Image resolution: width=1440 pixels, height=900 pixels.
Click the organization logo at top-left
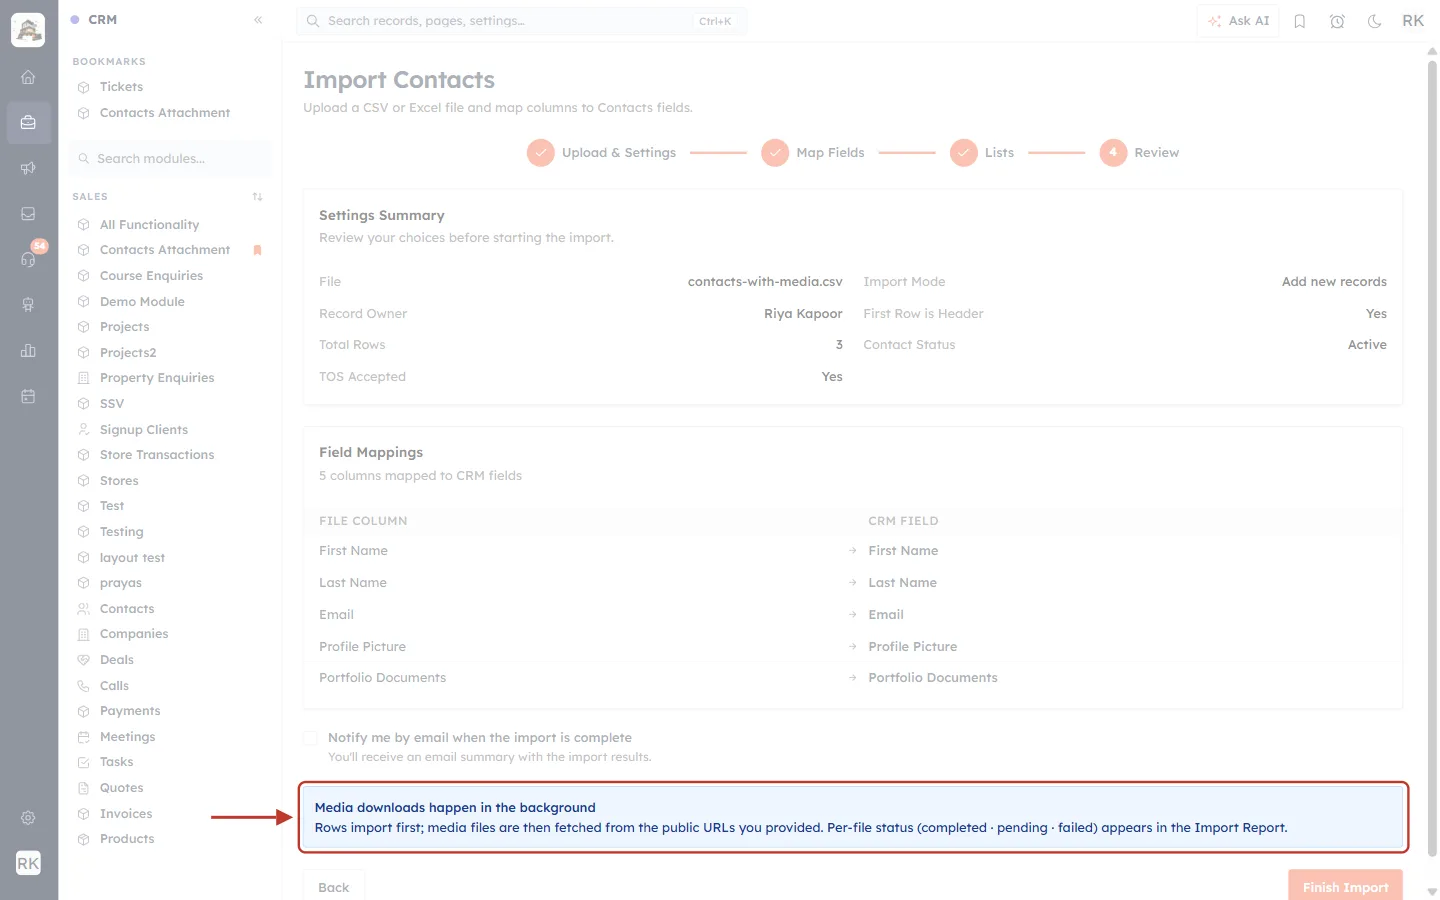tap(28, 30)
